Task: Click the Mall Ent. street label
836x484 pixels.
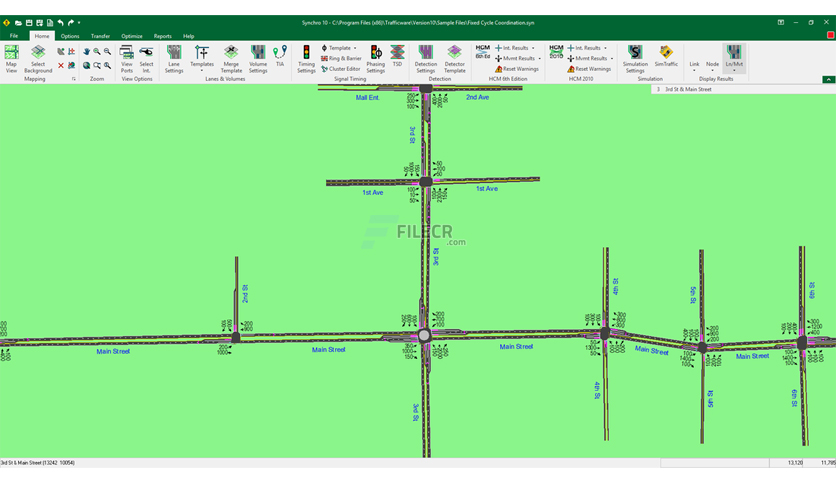Action: [x=367, y=98]
